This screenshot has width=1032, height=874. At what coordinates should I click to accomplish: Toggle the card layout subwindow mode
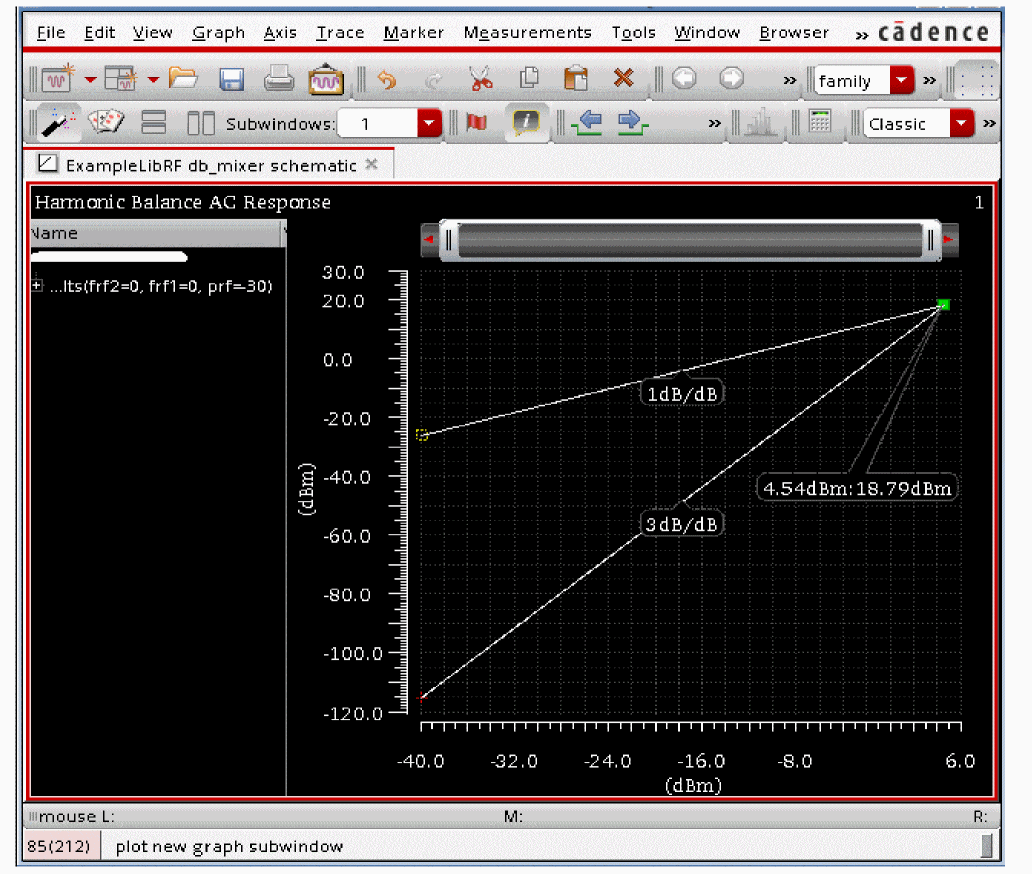pos(105,123)
